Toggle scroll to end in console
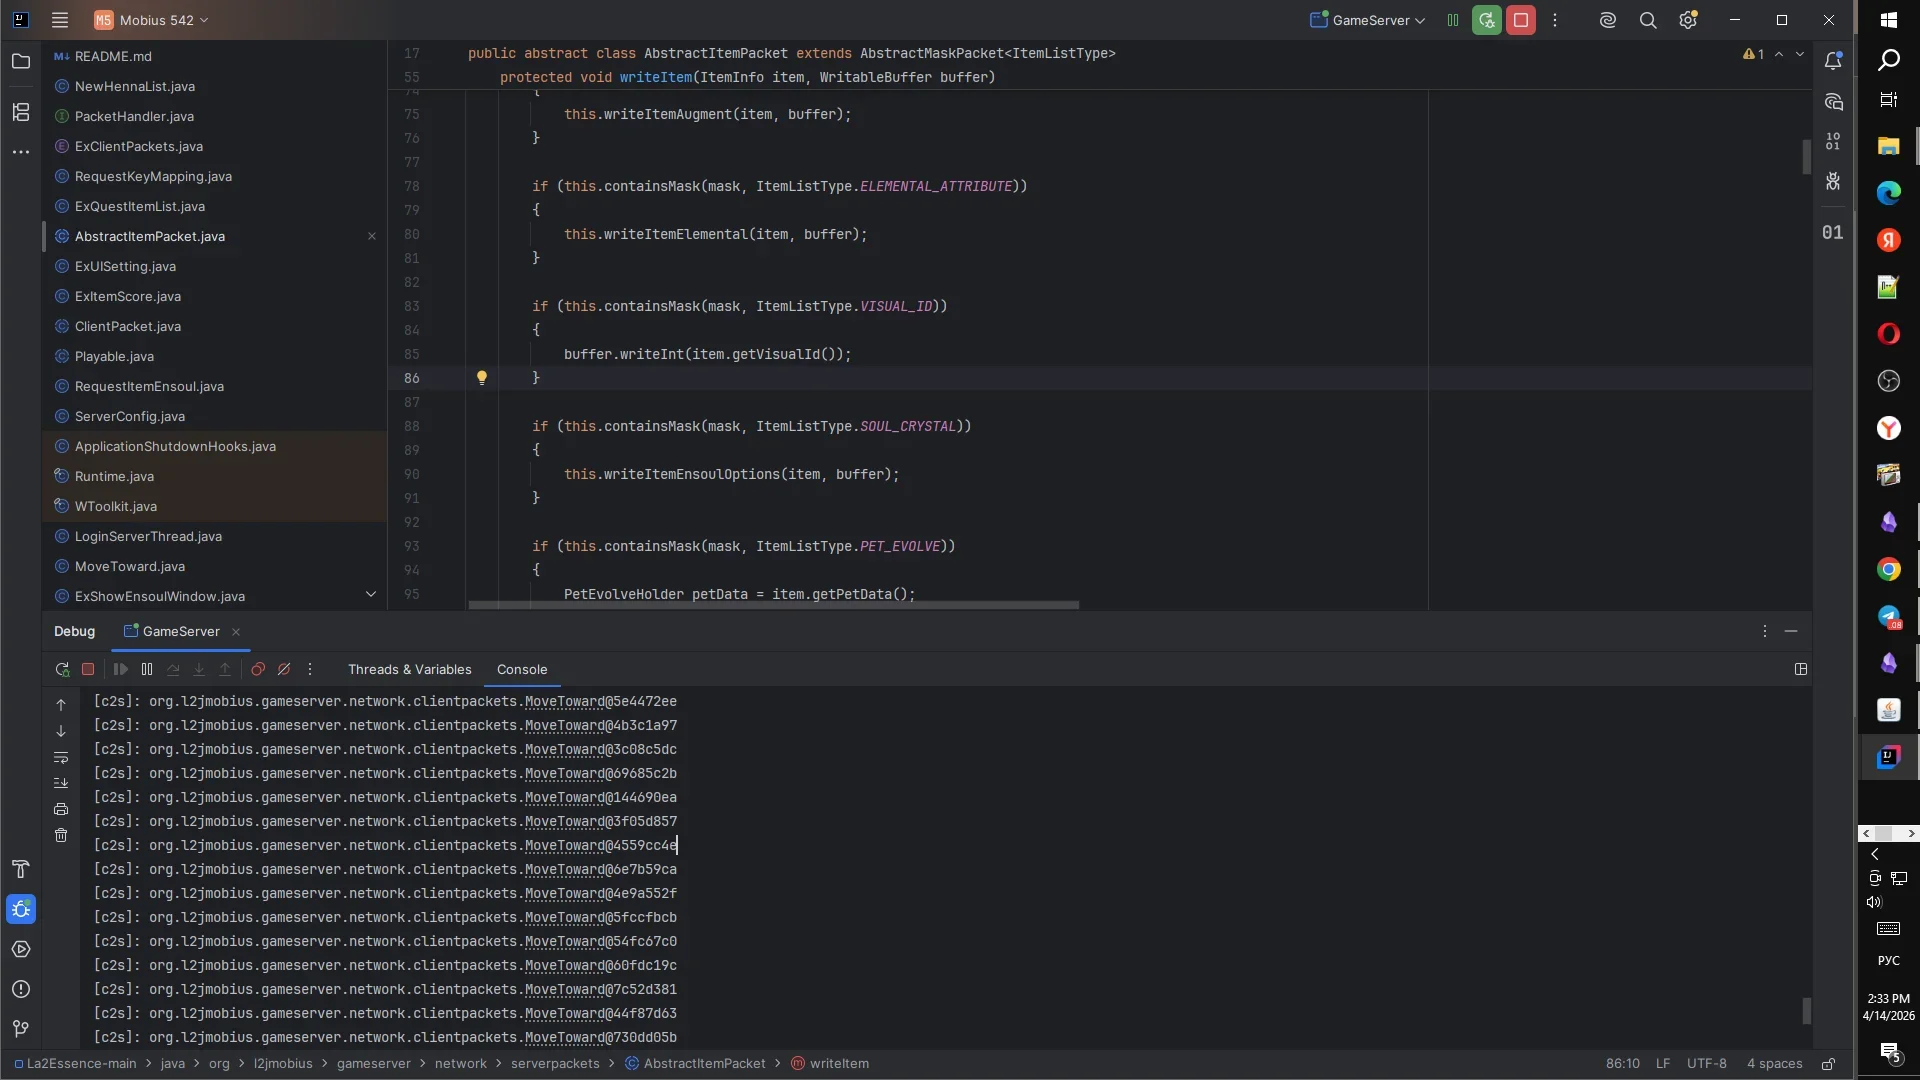 (61, 783)
